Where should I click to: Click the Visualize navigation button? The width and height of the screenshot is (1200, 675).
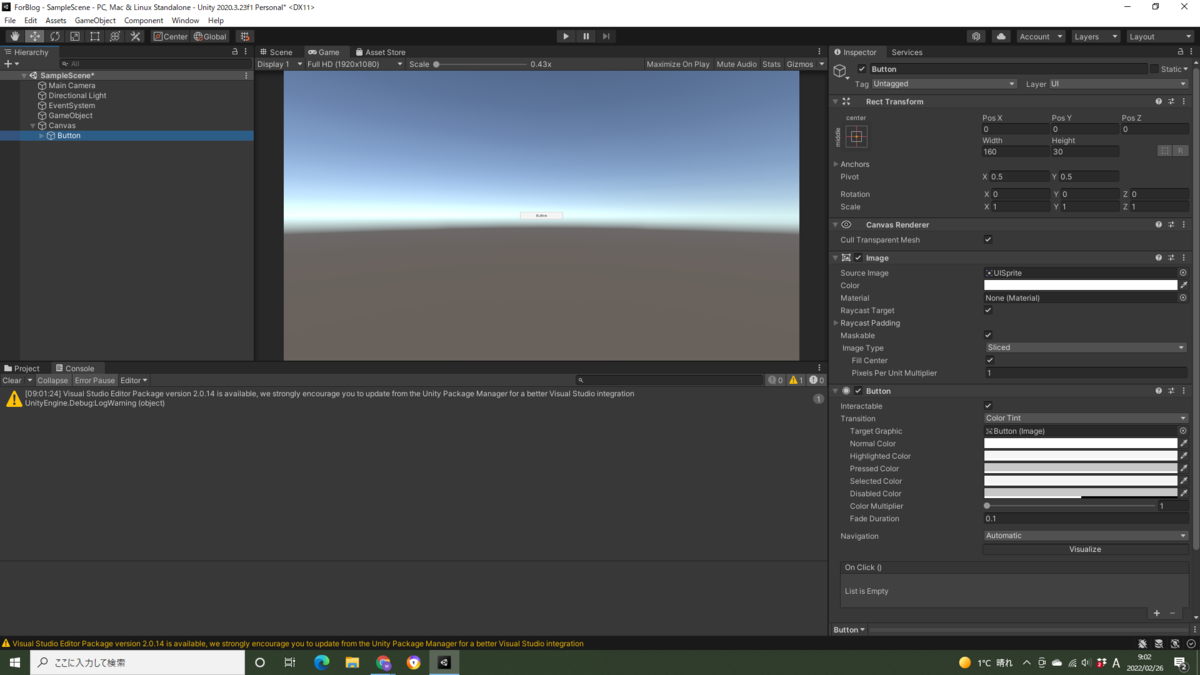1085,549
